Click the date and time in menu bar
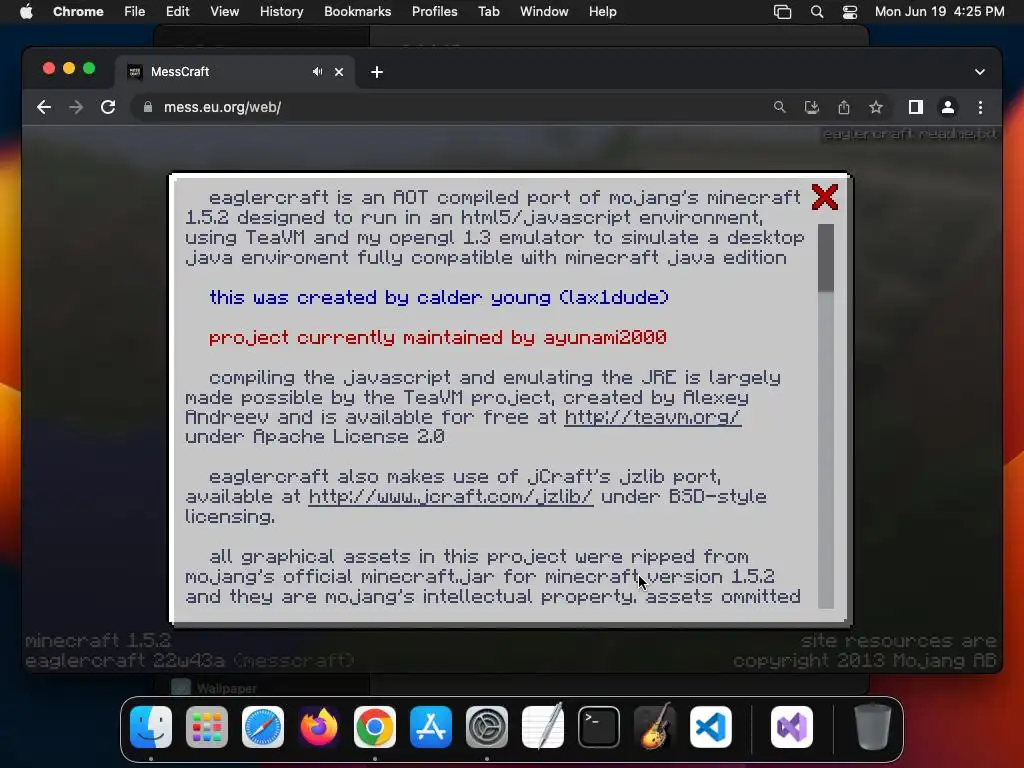 tap(939, 12)
